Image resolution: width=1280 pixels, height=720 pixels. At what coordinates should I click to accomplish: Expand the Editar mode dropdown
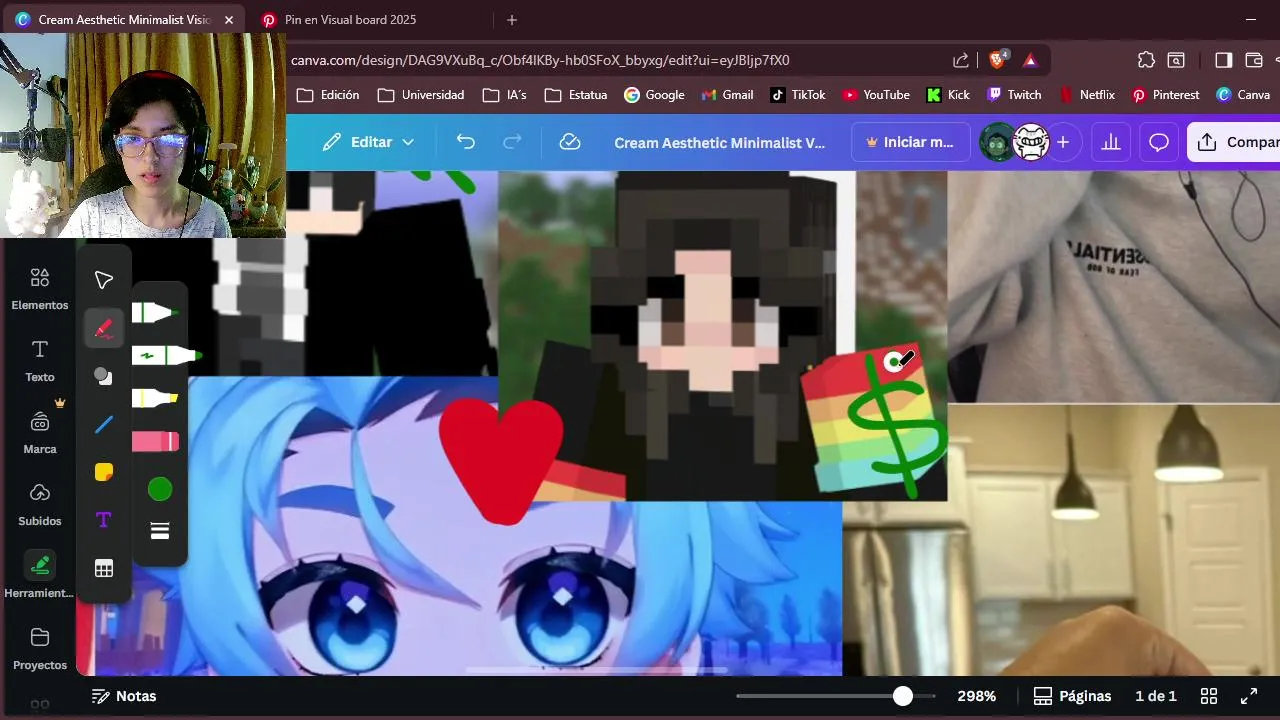(x=368, y=142)
